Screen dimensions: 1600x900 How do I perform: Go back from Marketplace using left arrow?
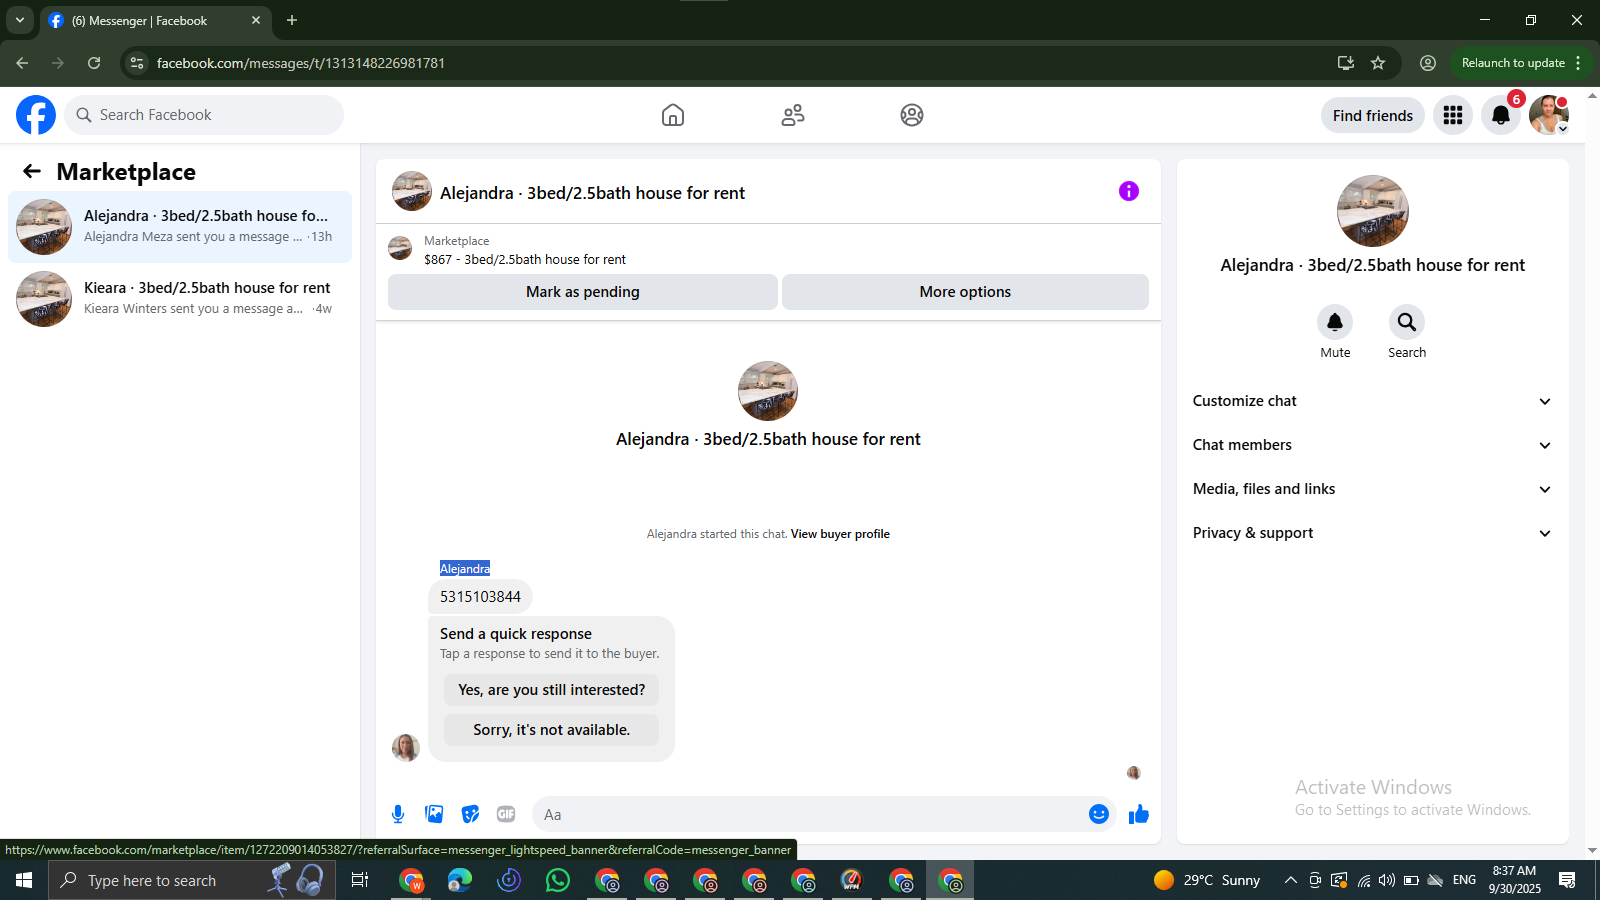(x=32, y=171)
